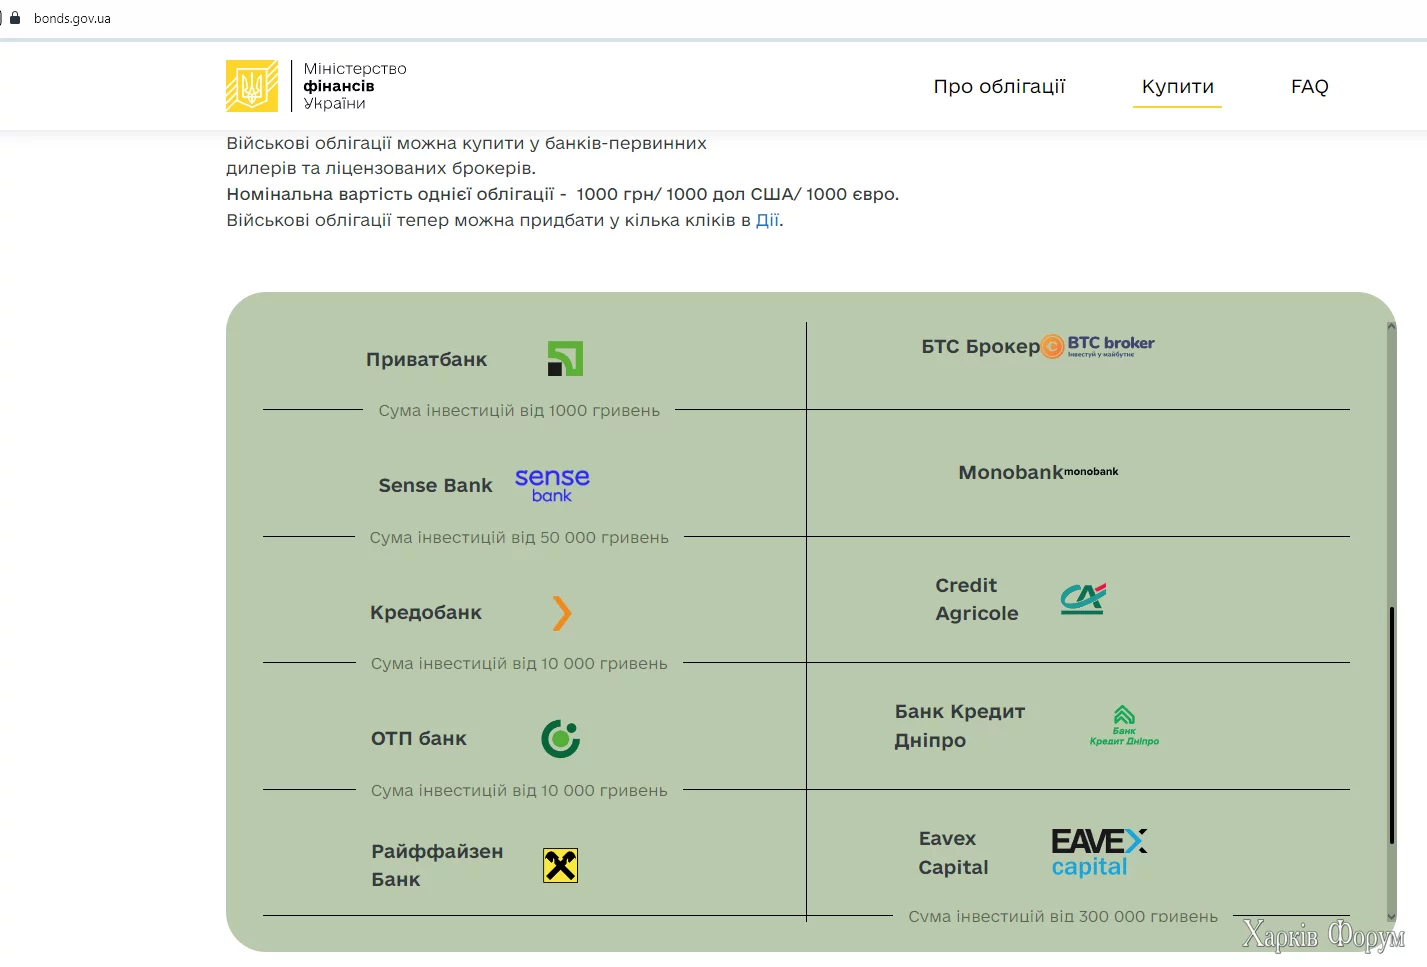Click the padlock icon in address bar
Screen dimensions: 1427x967
(x=14, y=18)
